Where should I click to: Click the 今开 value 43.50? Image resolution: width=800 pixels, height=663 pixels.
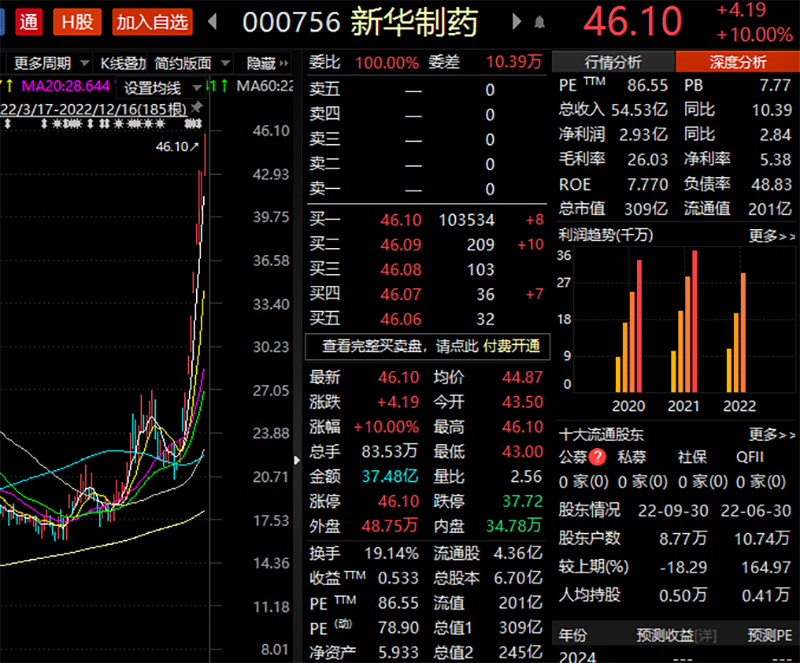pos(522,402)
